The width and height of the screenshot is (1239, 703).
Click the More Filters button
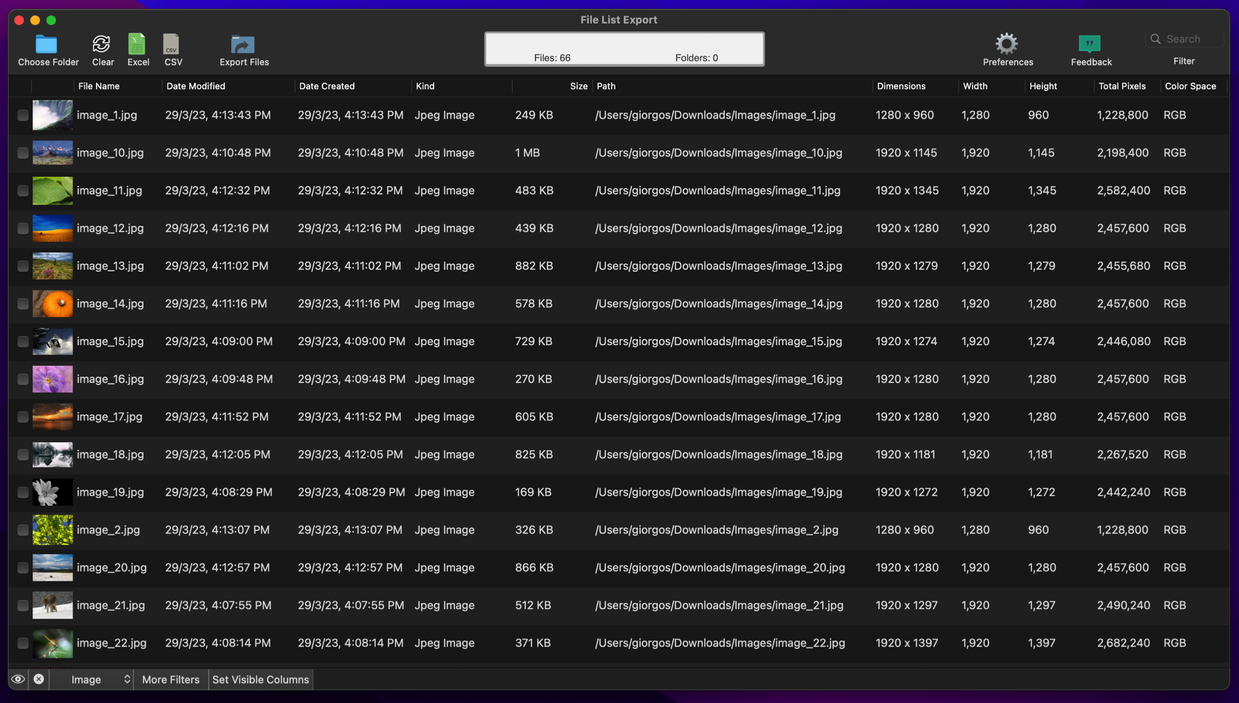click(171, 679)
